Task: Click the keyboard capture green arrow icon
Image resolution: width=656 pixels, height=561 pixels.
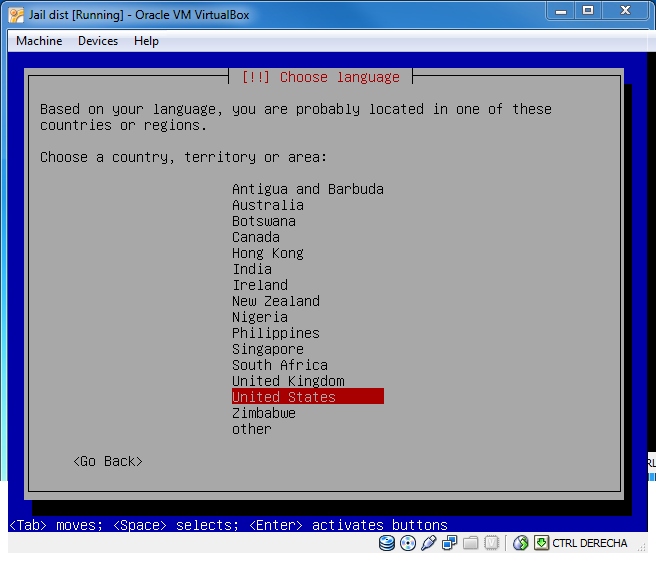Action: pyautogui.click(x=541, y=543)
